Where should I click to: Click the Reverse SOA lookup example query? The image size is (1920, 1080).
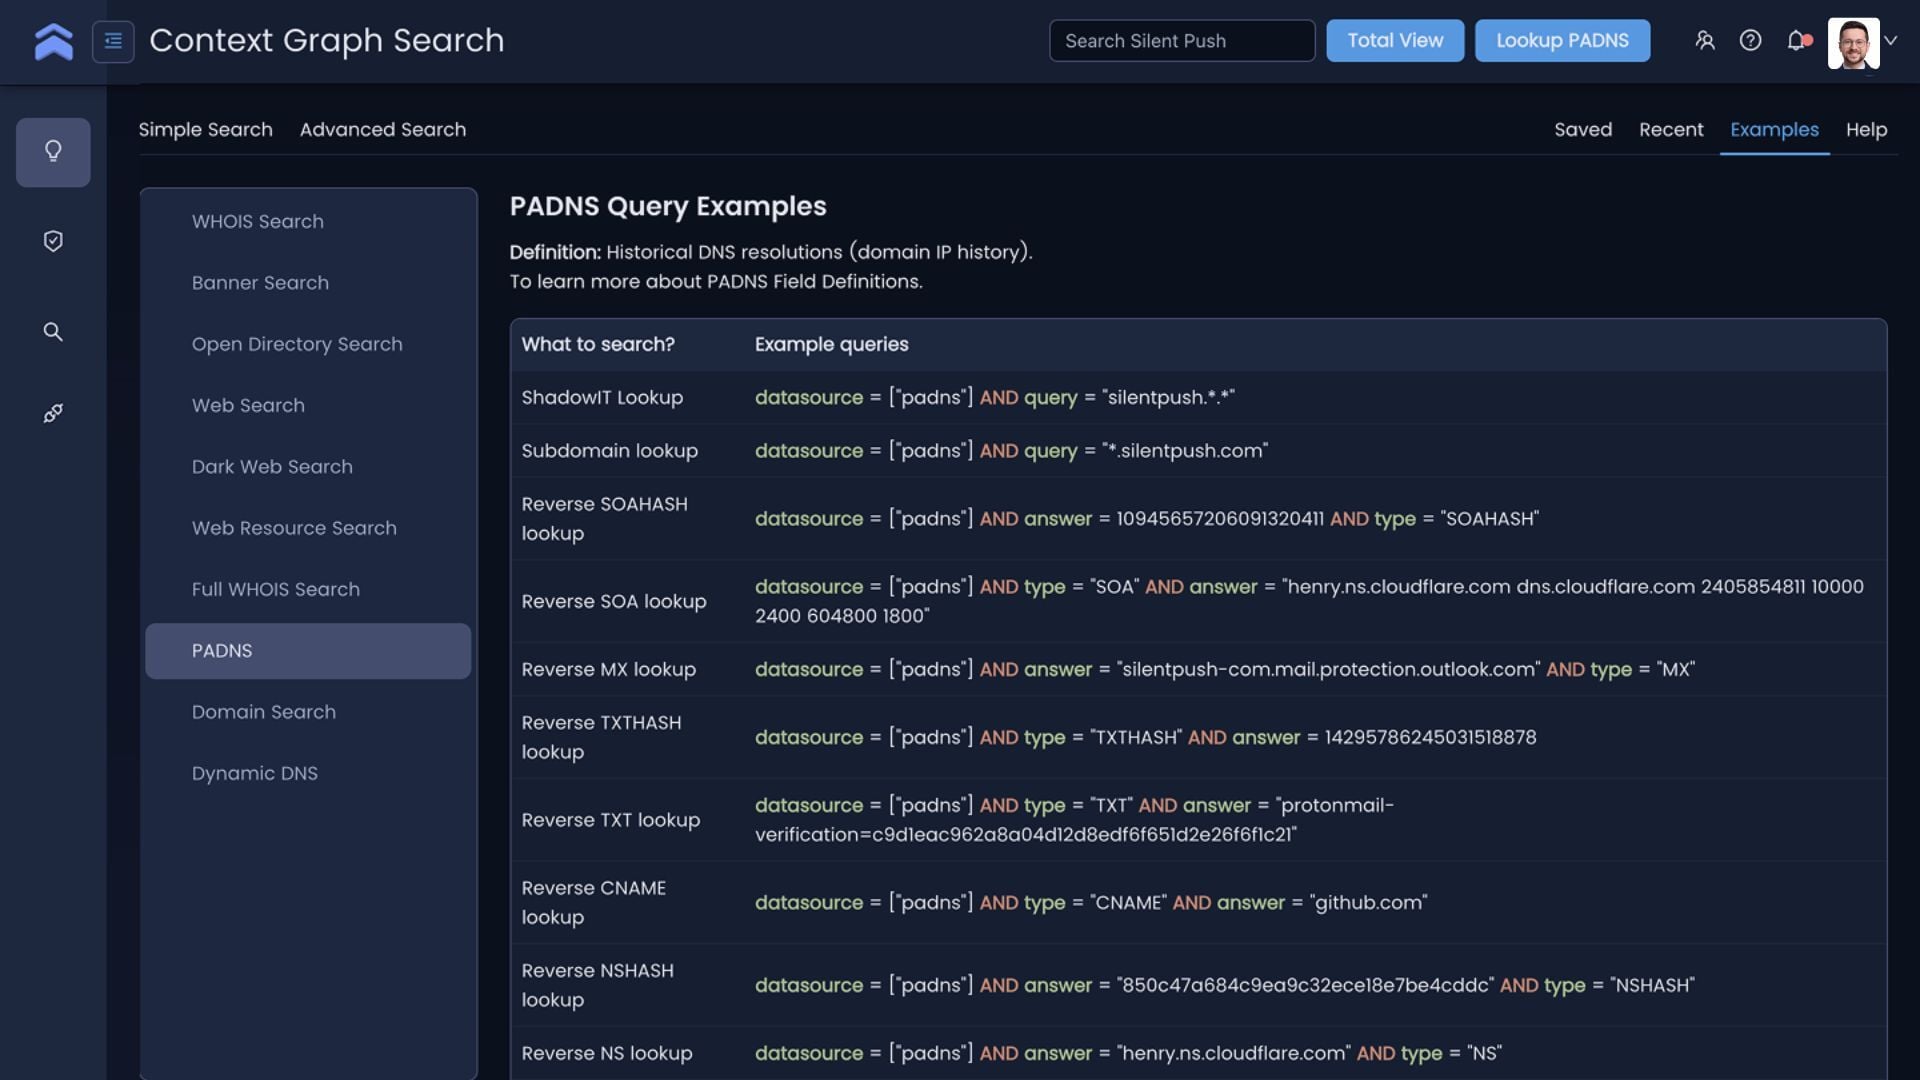click(1309, 601)
